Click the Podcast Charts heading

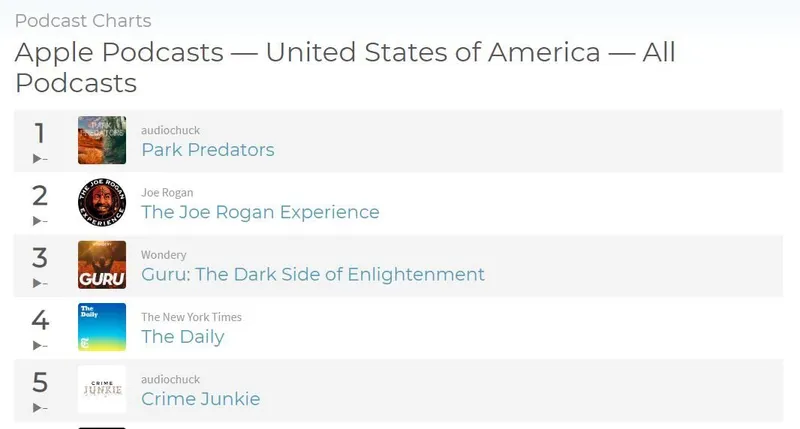coord(83,21)
